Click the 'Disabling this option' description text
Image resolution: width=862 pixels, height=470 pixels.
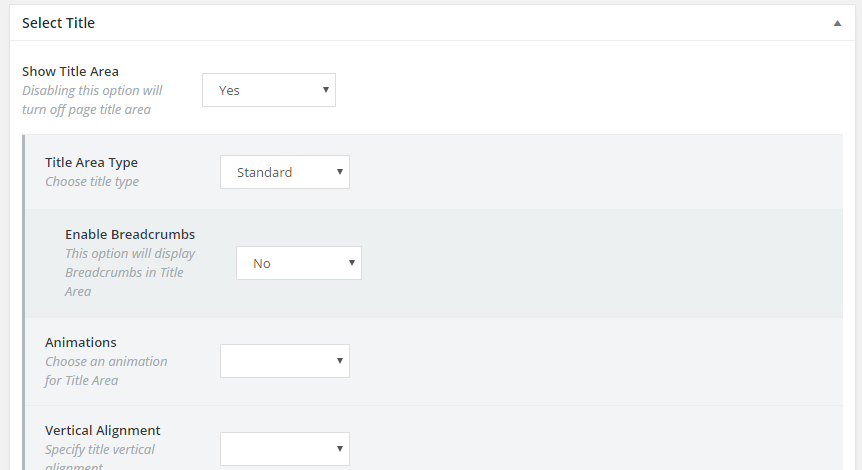tap(91, 99)
